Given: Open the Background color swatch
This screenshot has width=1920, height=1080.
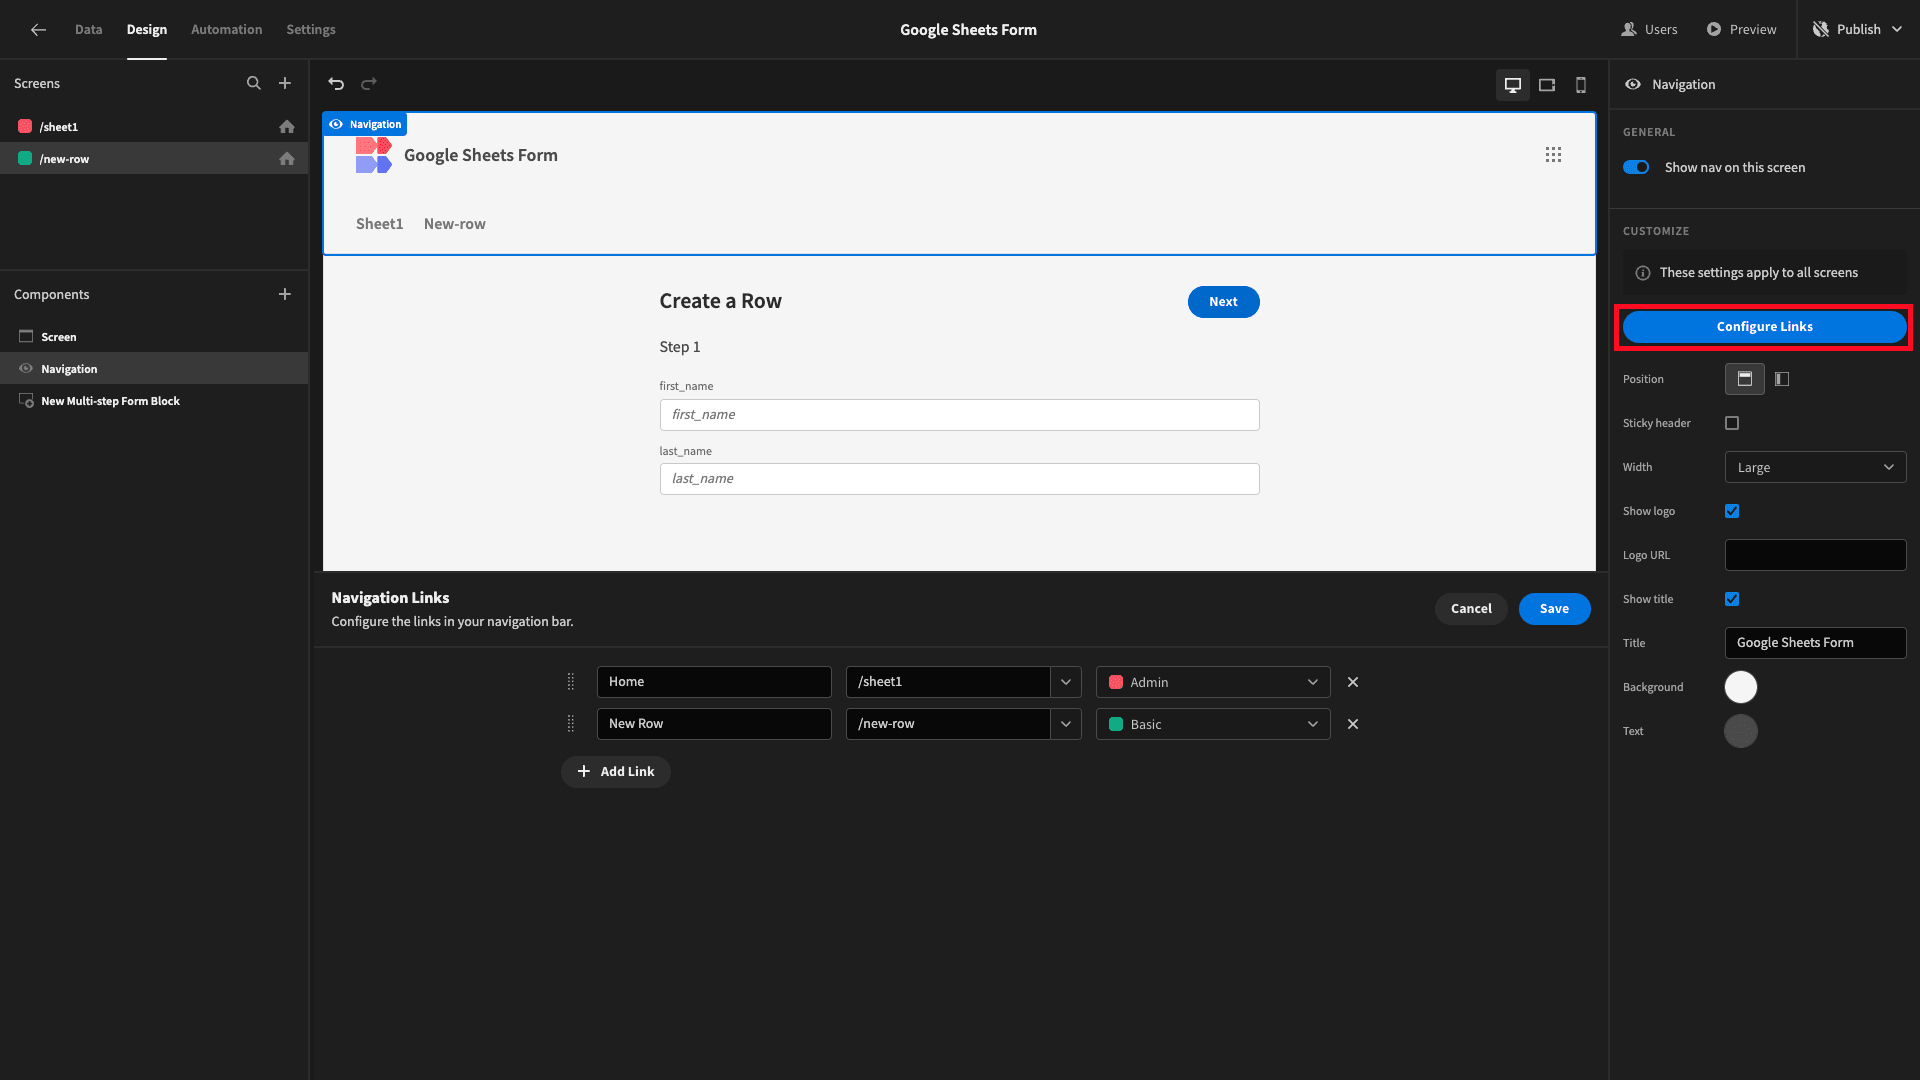Looking at the screenshot, I should [x=1741, y=687].
